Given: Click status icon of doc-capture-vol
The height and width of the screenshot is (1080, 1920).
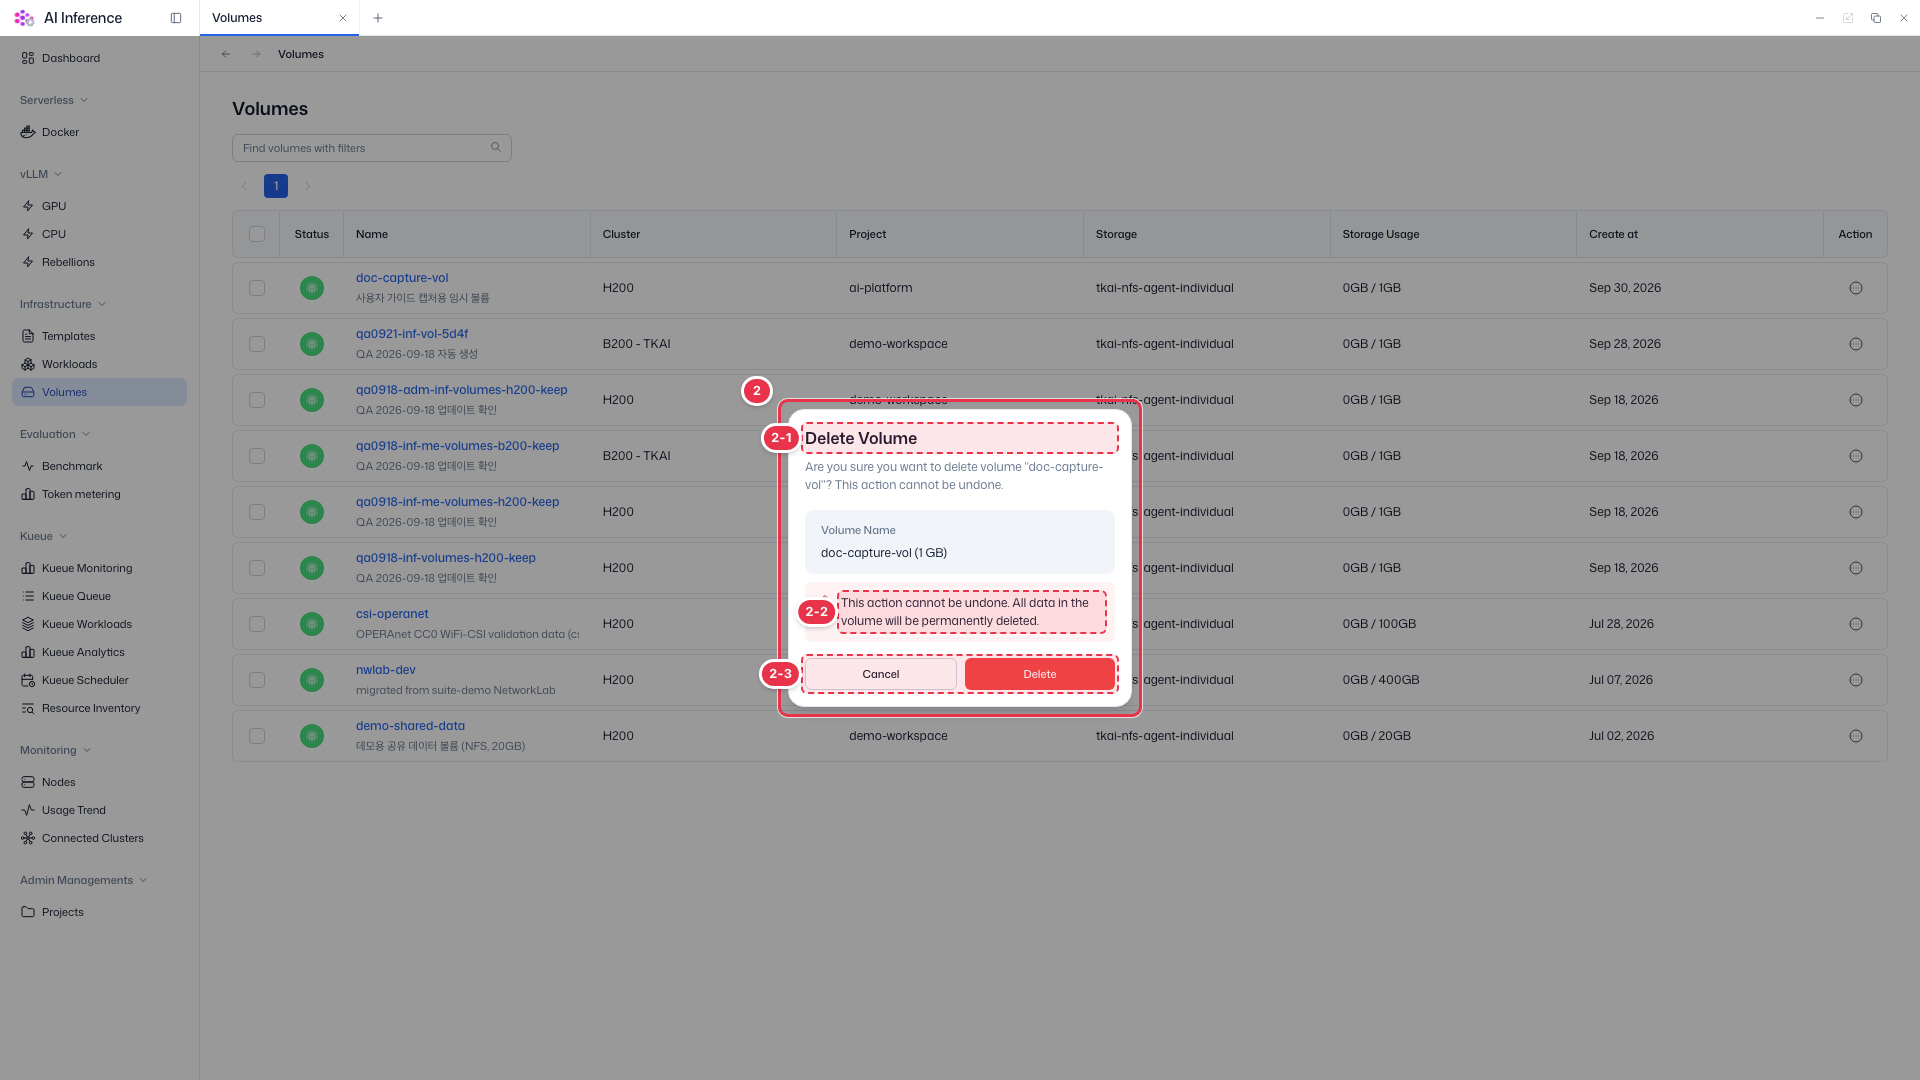Looking at the screenshot, I should 312,288.
